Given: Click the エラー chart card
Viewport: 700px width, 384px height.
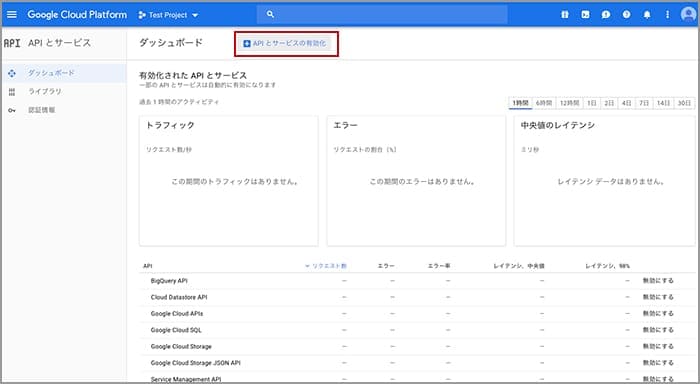Looking at the screenshot, I should (416, 181).
